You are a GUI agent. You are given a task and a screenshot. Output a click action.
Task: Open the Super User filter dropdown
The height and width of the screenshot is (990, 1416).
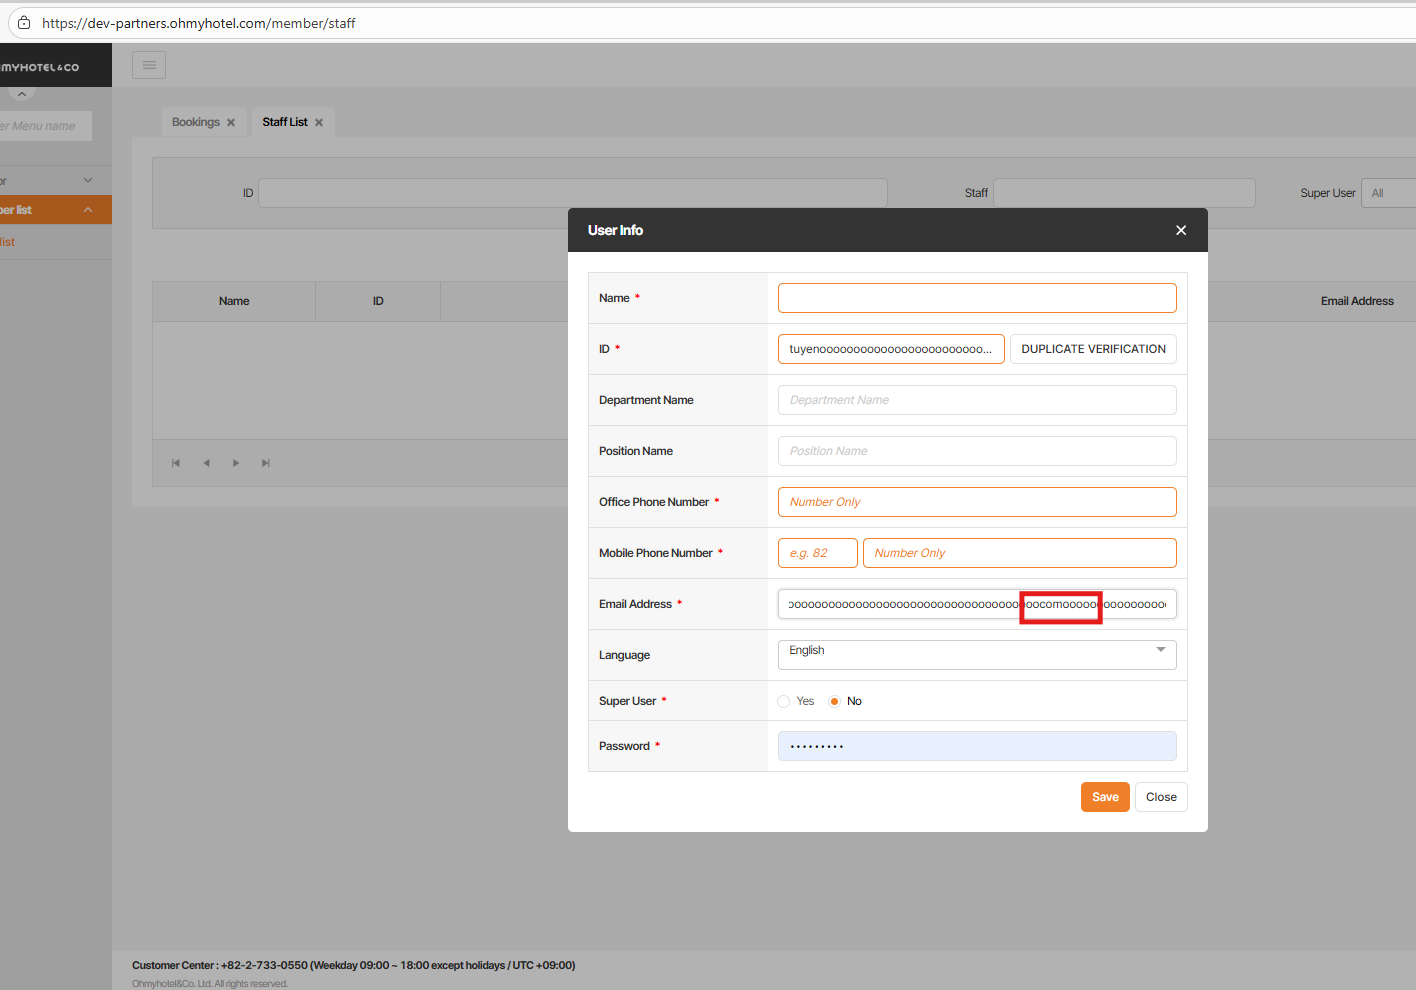[1388, 193]
